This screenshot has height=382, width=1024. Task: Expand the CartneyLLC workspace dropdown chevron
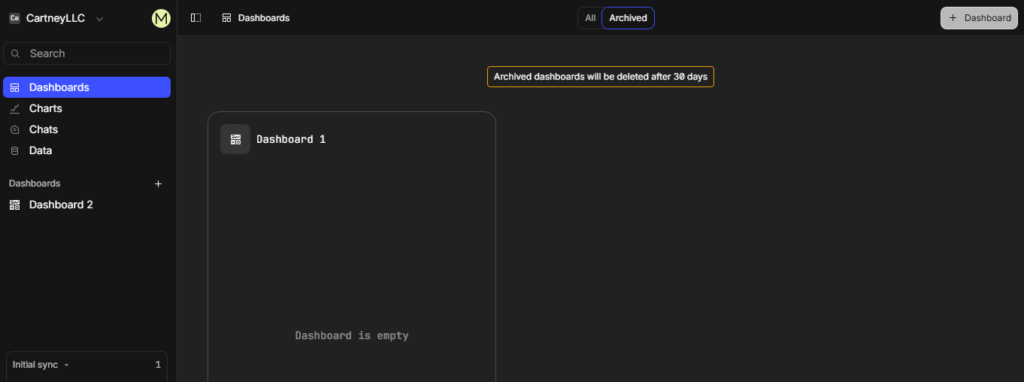[99, 19]
